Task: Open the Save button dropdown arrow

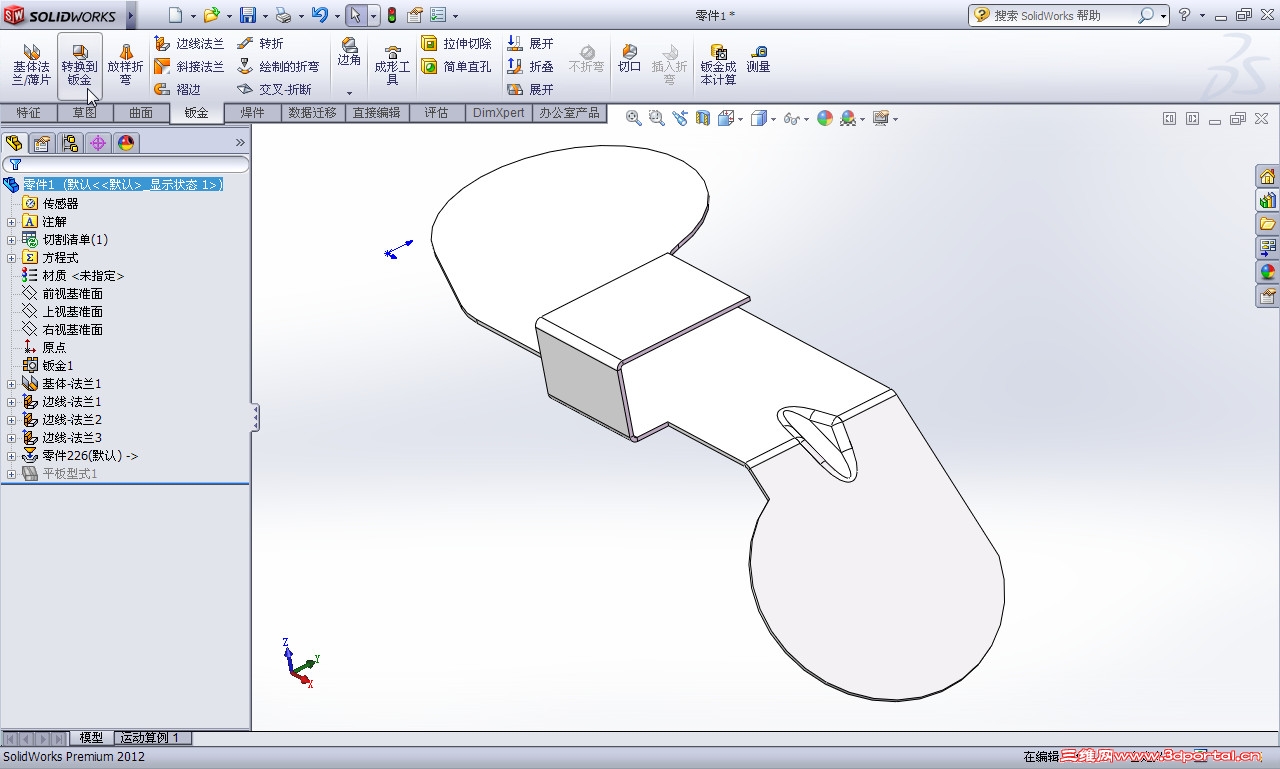Action: coord(264,16)
